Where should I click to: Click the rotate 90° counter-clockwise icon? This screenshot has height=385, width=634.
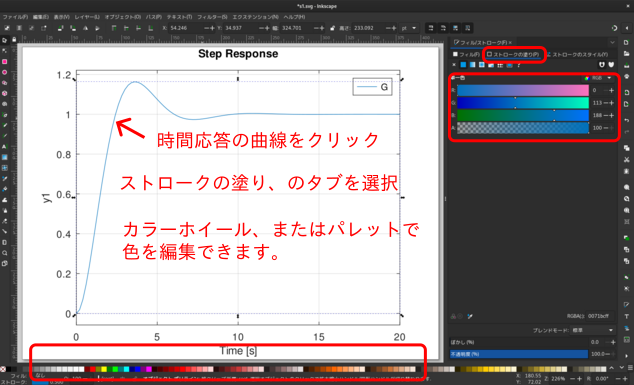60,28
